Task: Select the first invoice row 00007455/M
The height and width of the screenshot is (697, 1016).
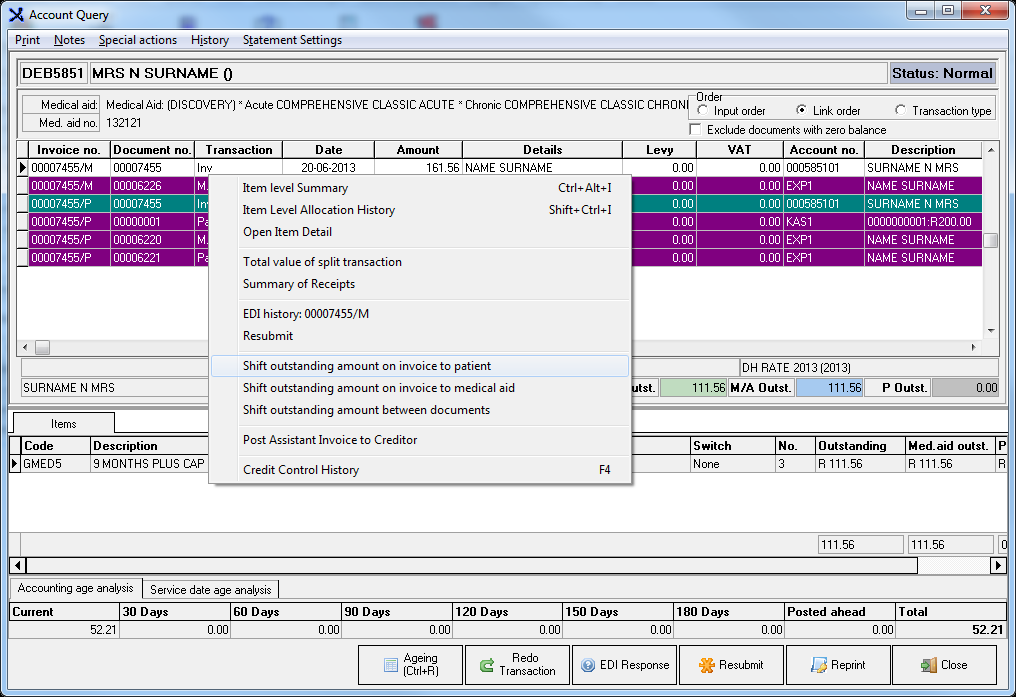Action: 64,168
